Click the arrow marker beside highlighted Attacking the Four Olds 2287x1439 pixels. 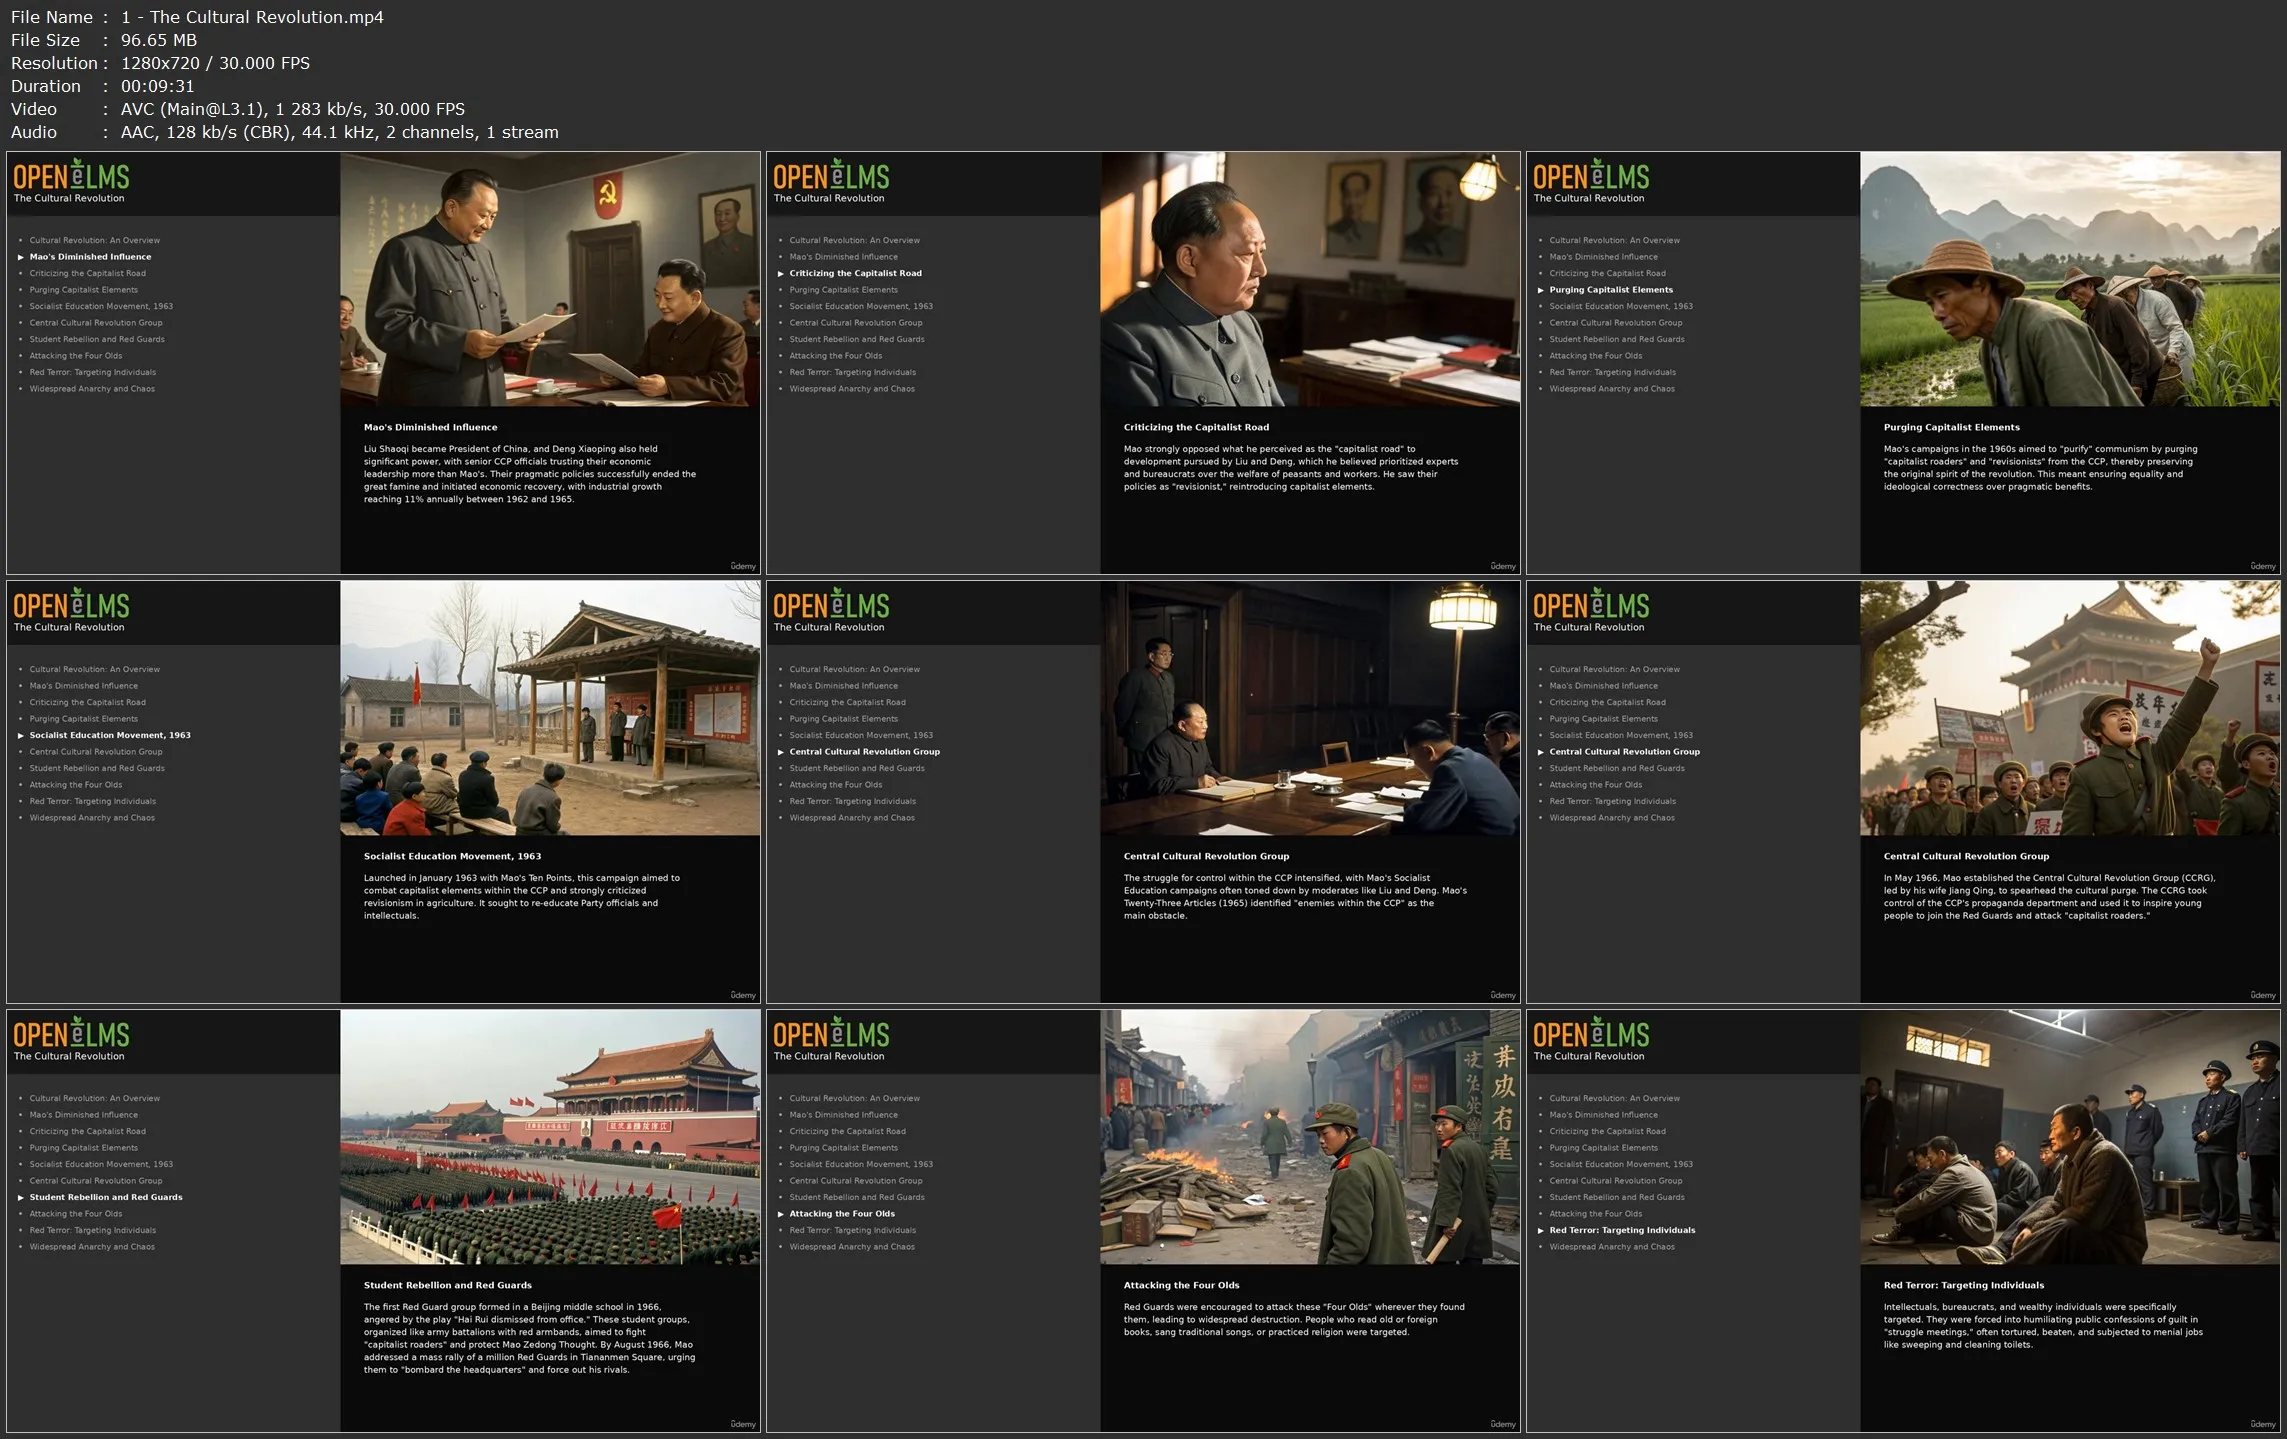coord(780,1214)
